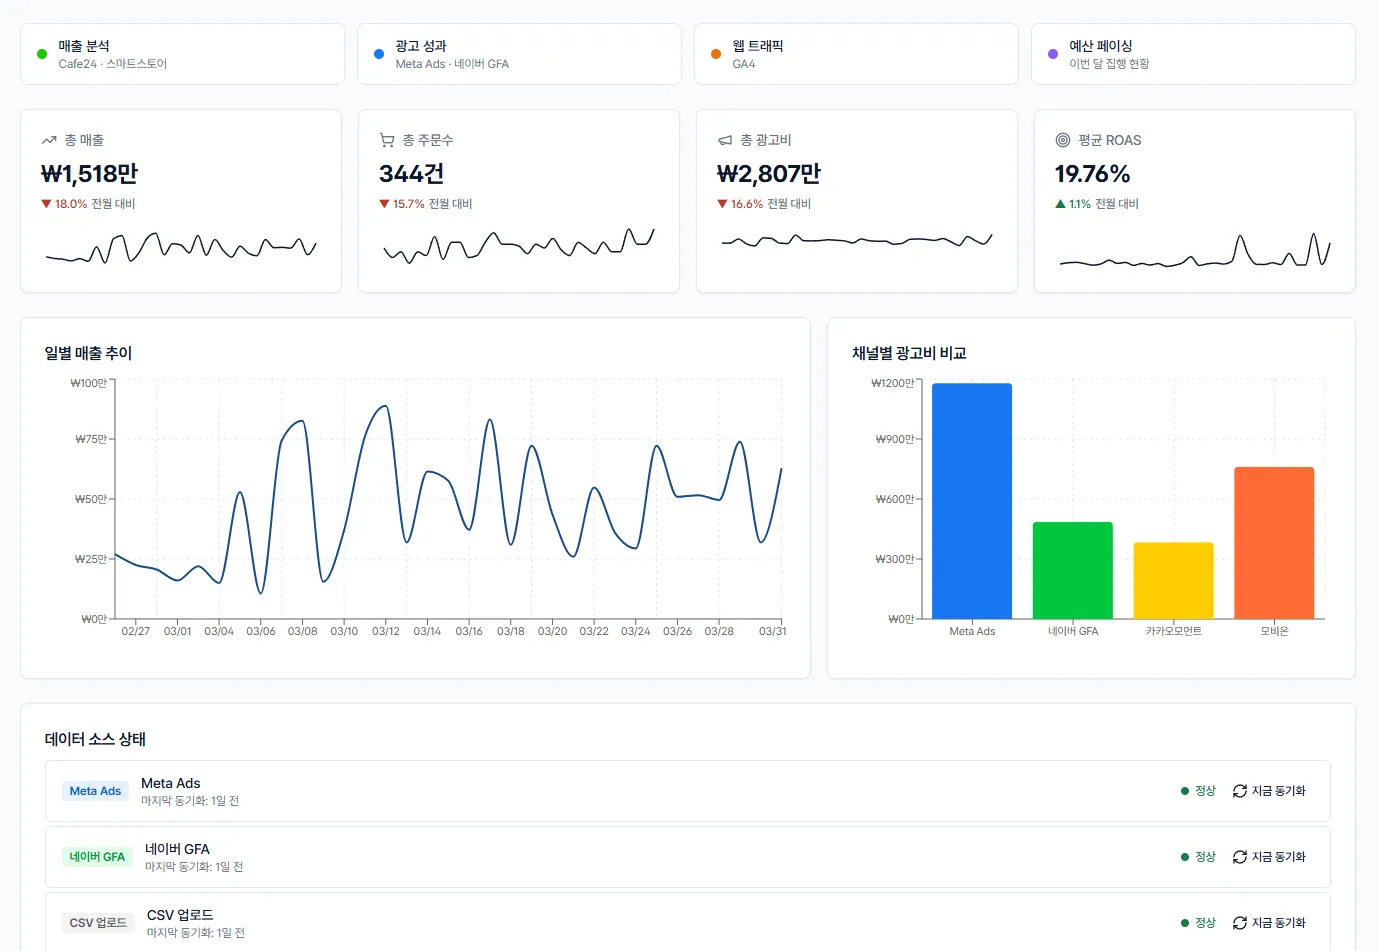Click the ₩1,518만 total revenue value

point(89,174)
